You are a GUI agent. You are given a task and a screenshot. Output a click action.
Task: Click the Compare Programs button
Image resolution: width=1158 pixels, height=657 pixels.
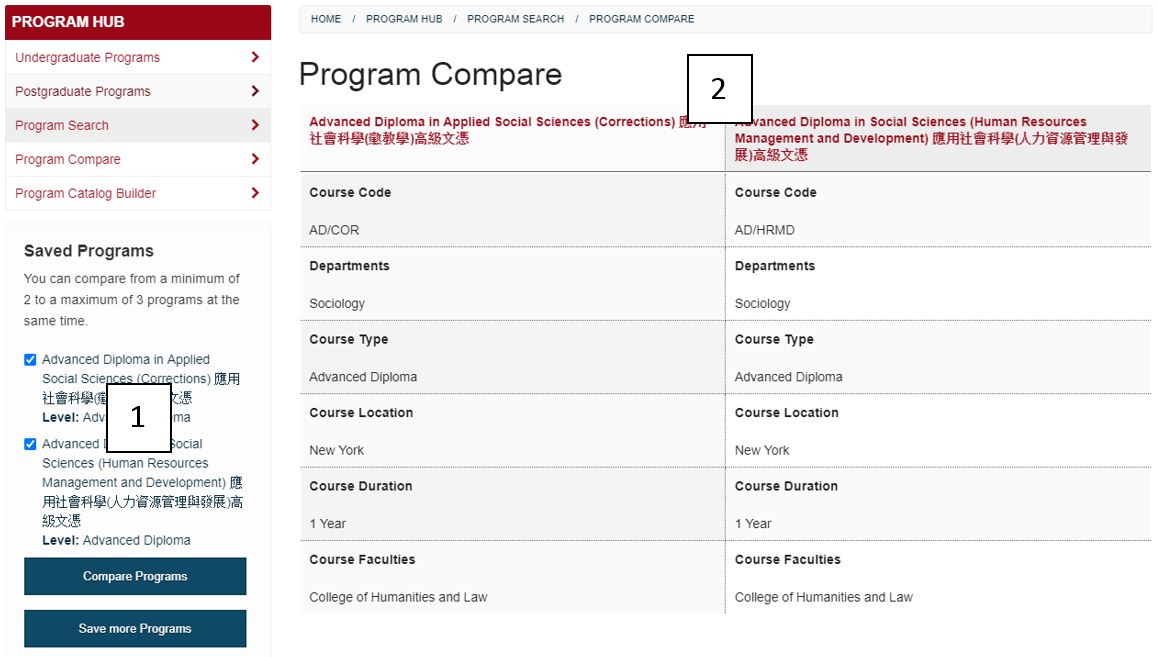pos(135,576)
